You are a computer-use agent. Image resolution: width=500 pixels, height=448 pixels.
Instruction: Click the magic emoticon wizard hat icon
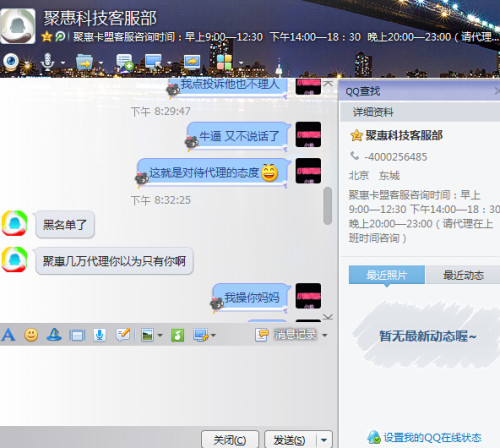[54, 335]
